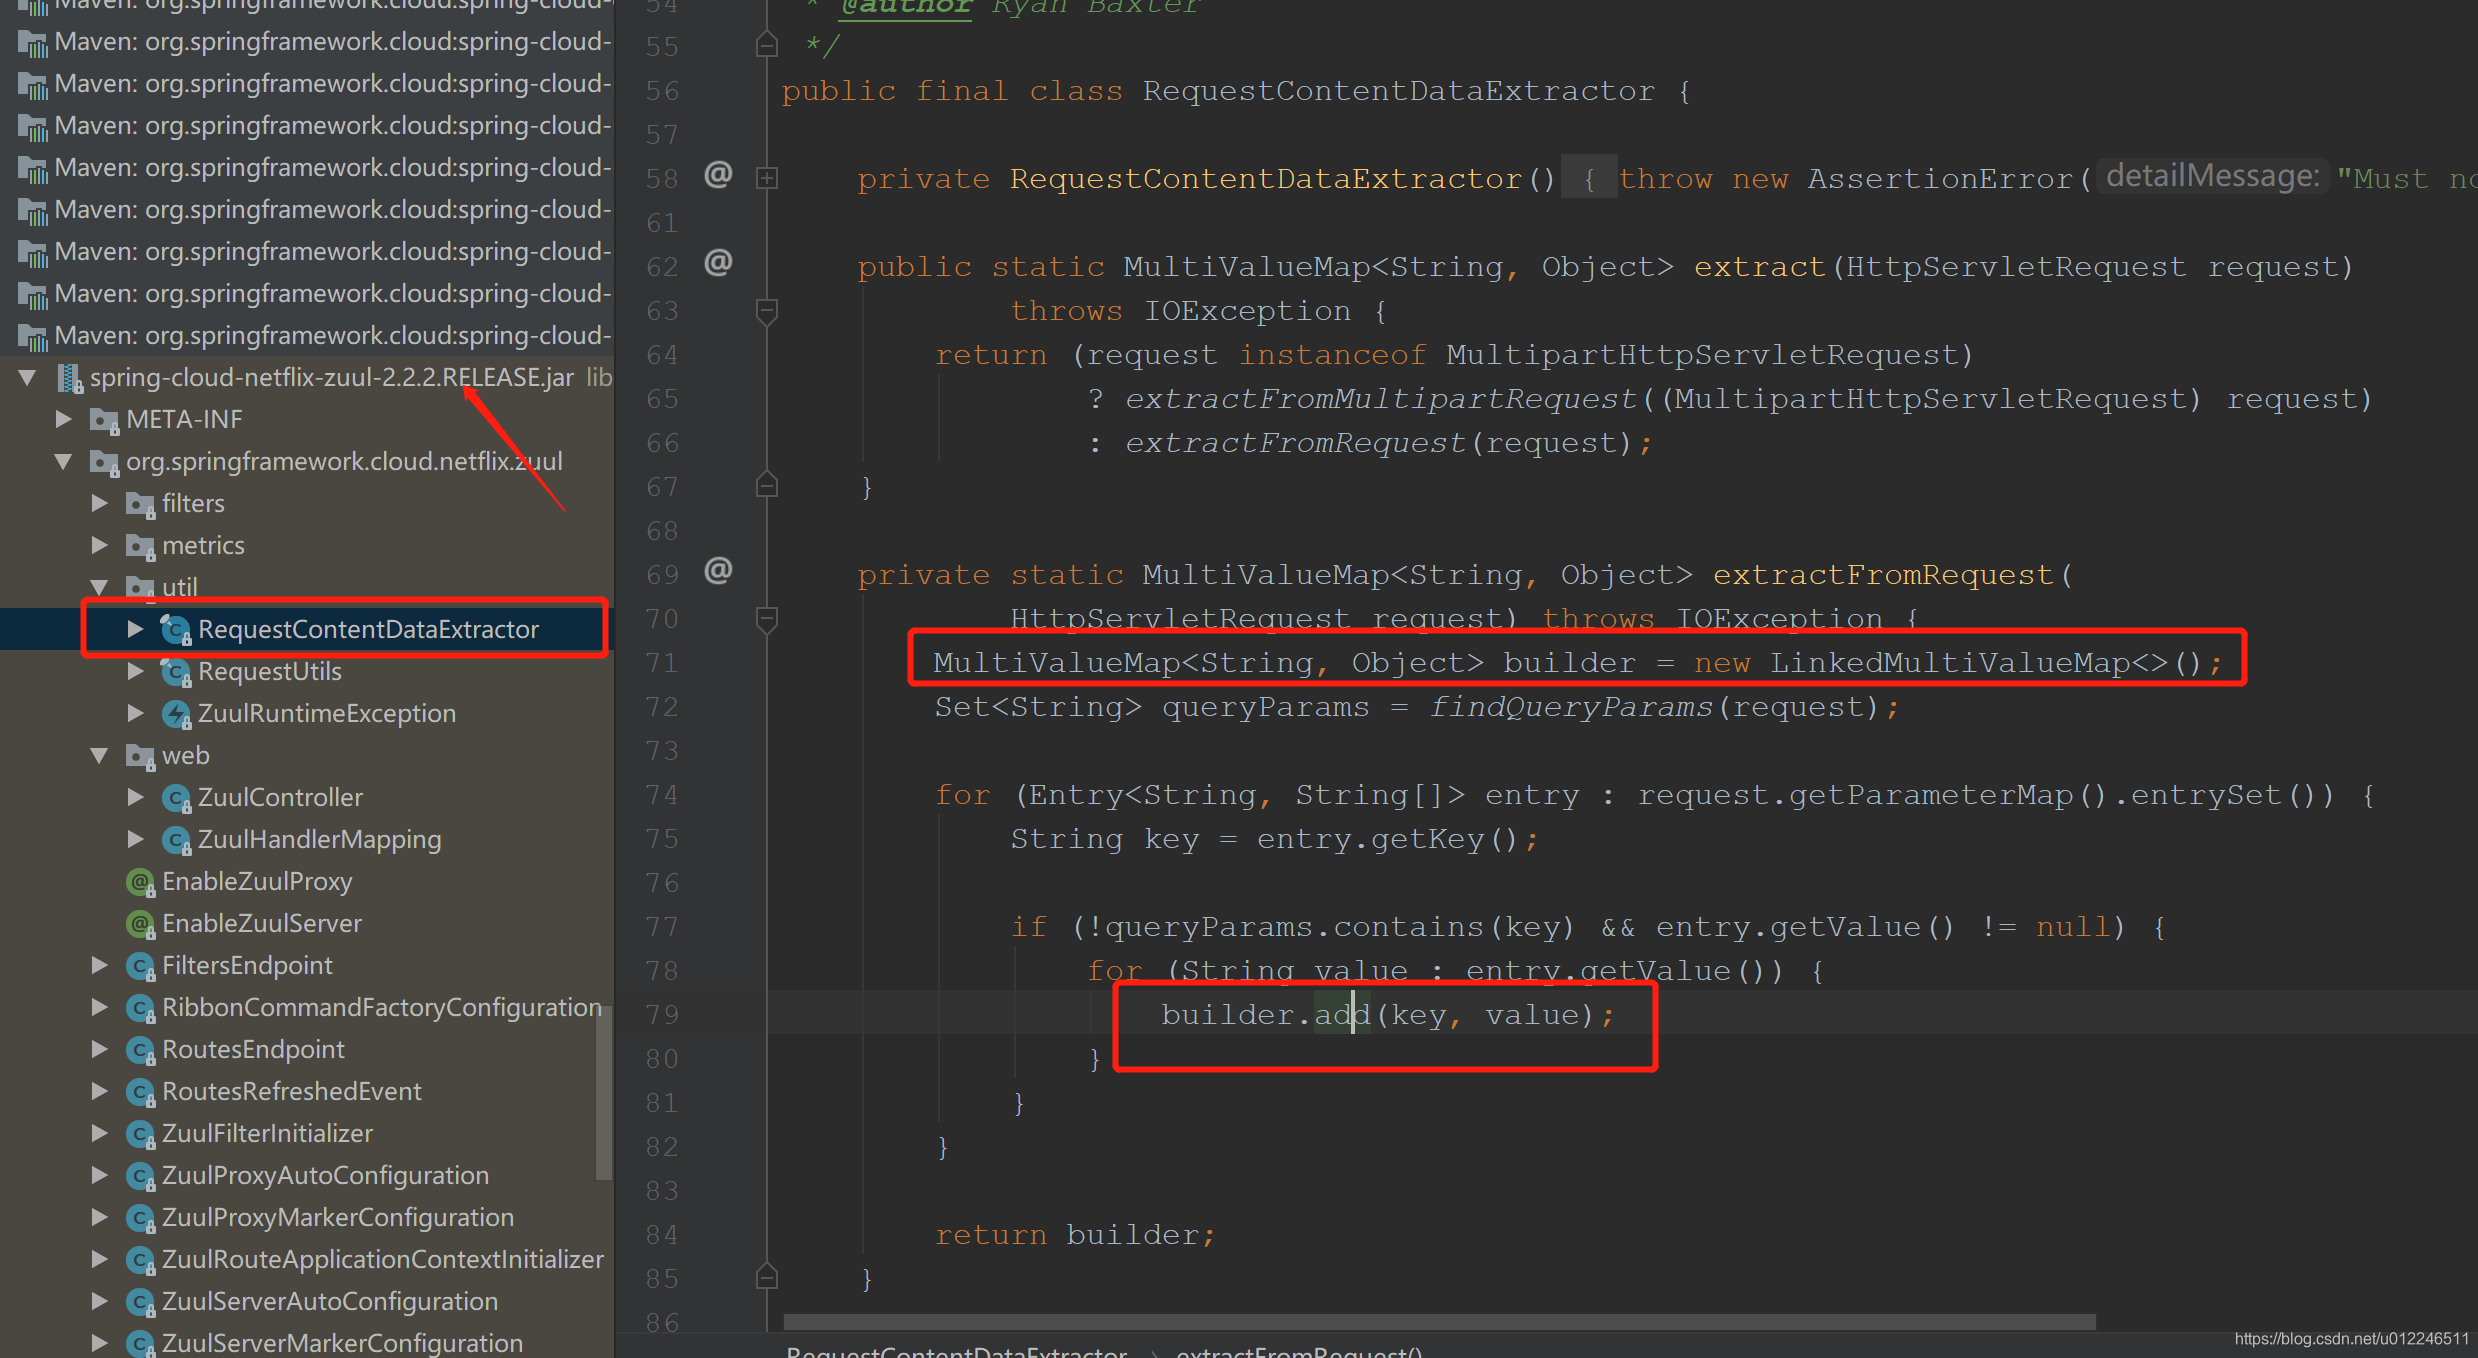
Task: Click the EnableZuulProxy annotation icon
Action: pyautogui.click(x=140, y=882)
